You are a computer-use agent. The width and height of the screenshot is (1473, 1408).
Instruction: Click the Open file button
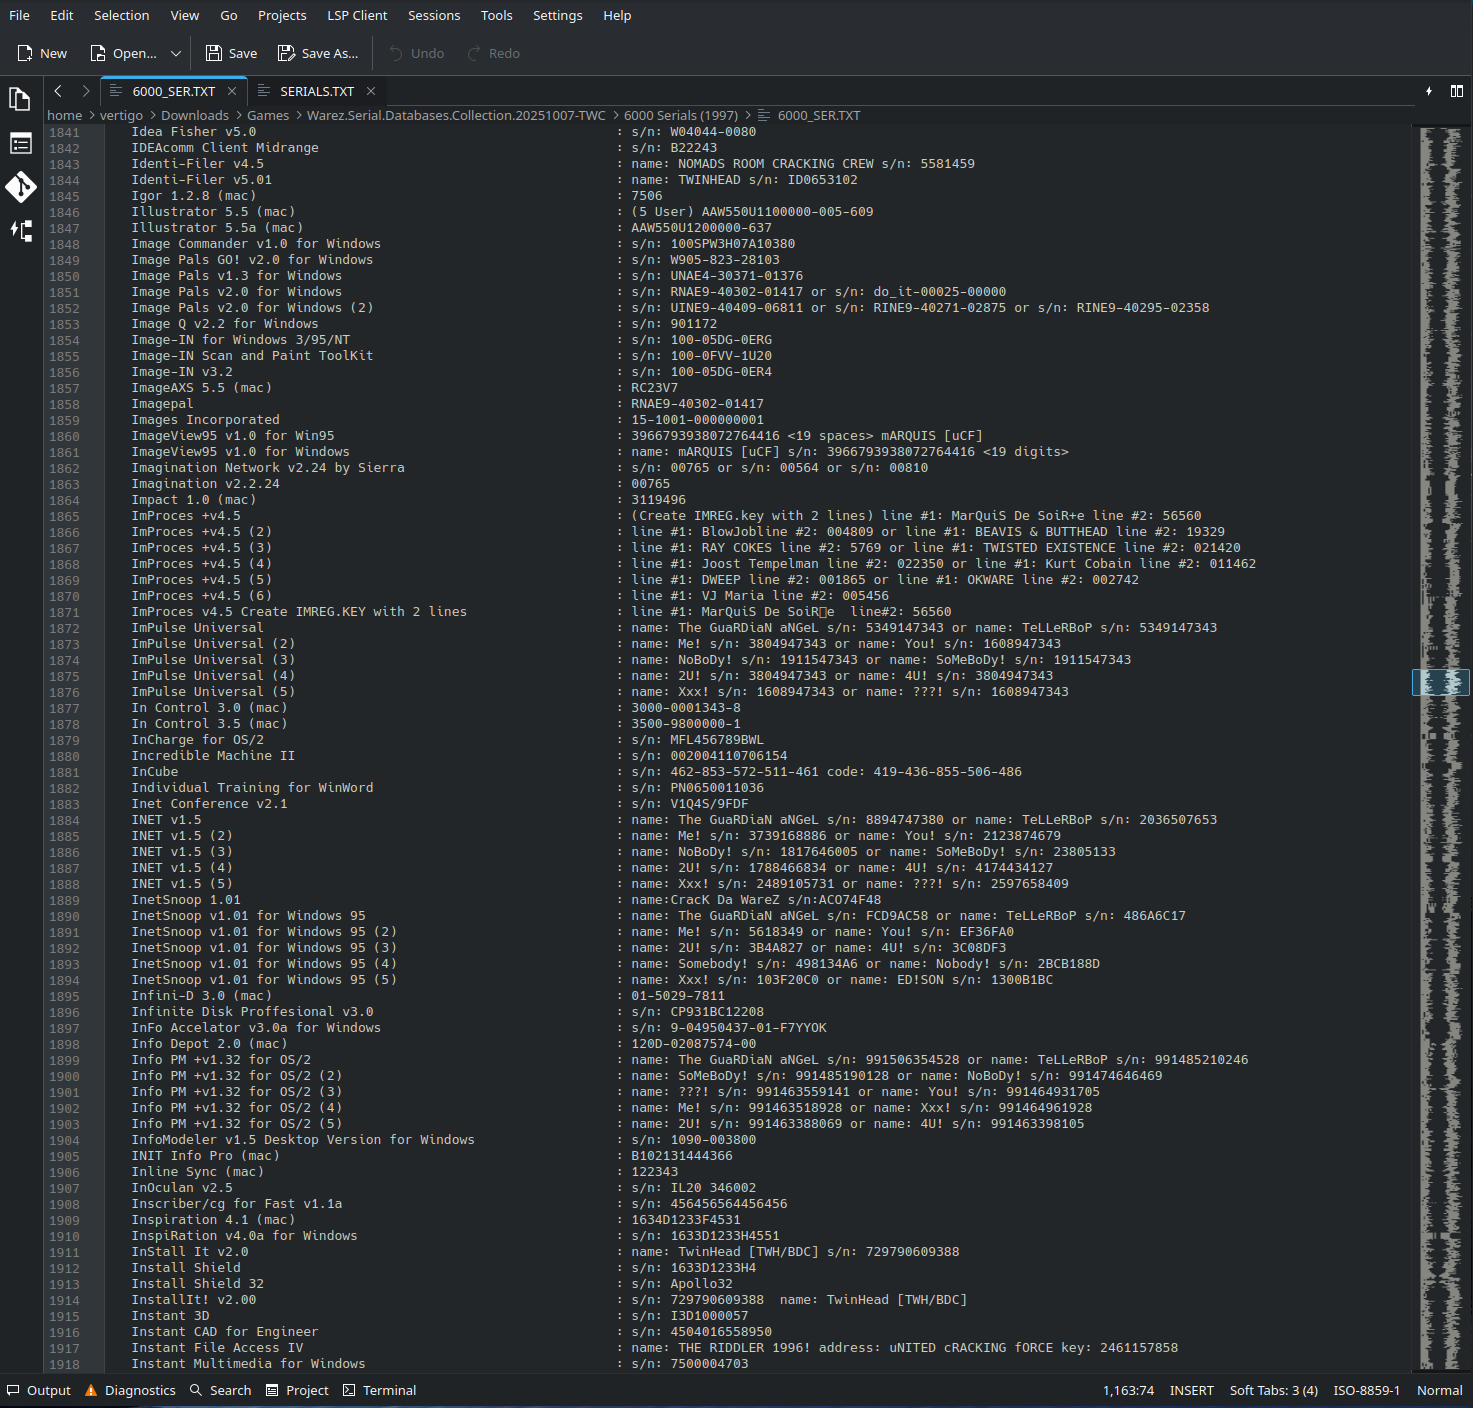(123, 53)
